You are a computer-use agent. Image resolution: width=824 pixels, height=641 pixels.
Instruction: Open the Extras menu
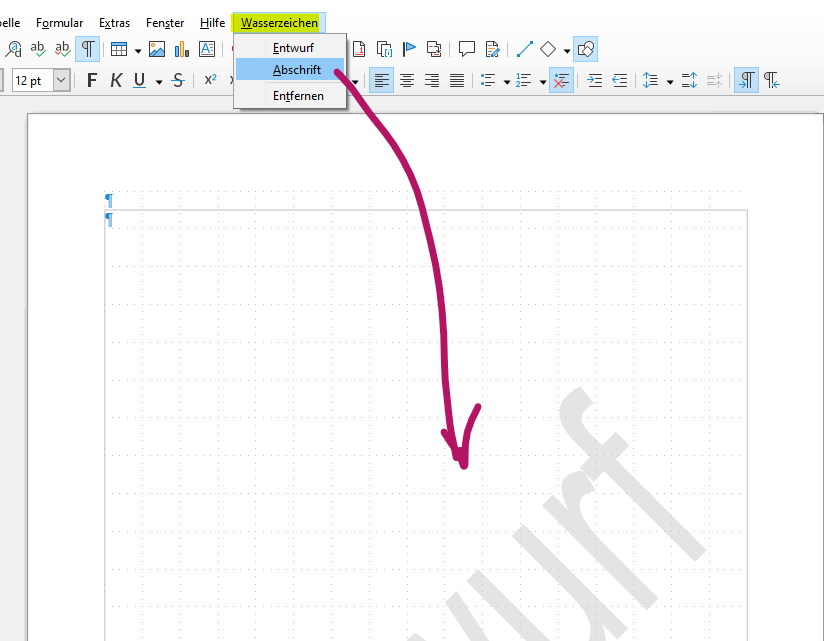tap(114, 23)
